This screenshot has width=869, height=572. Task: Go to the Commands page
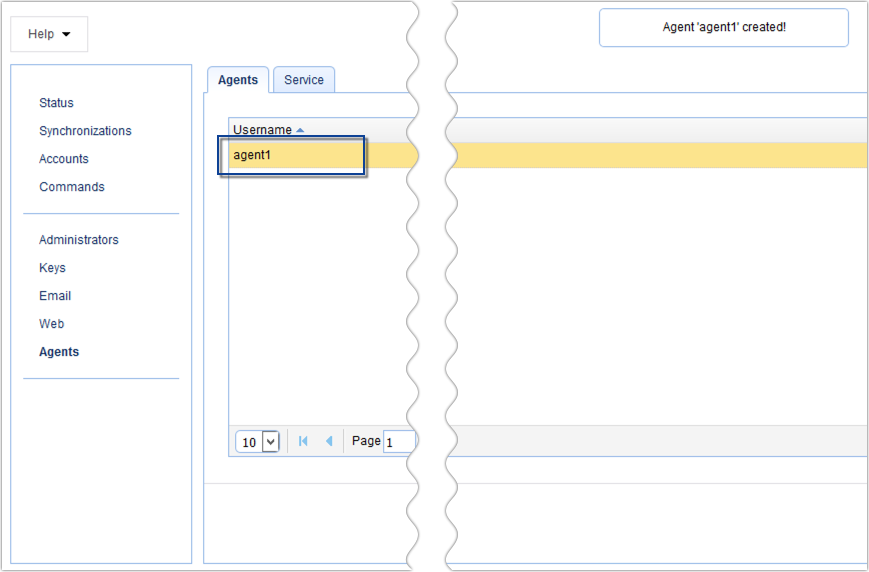72,187
